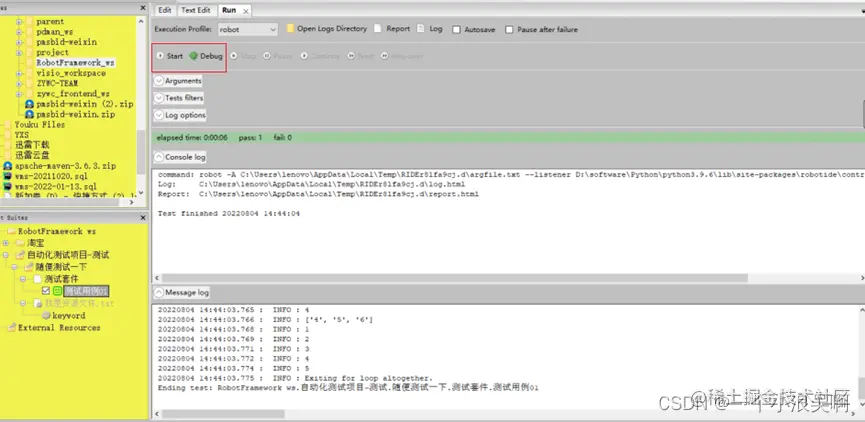The width and height of the screenshot is (865, 422).
Task: Select the wms-20211020.sql file icon
Action: point(8,176)
